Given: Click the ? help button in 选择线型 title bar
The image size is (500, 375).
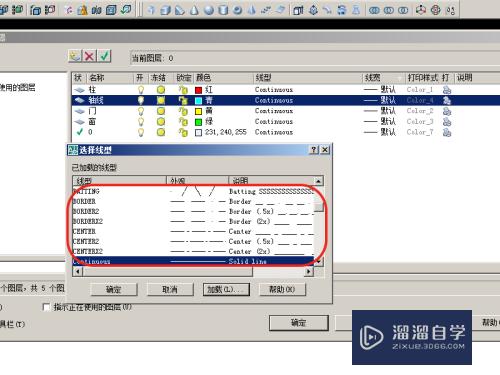Looking at the screenshot, I should click(314, 150).
